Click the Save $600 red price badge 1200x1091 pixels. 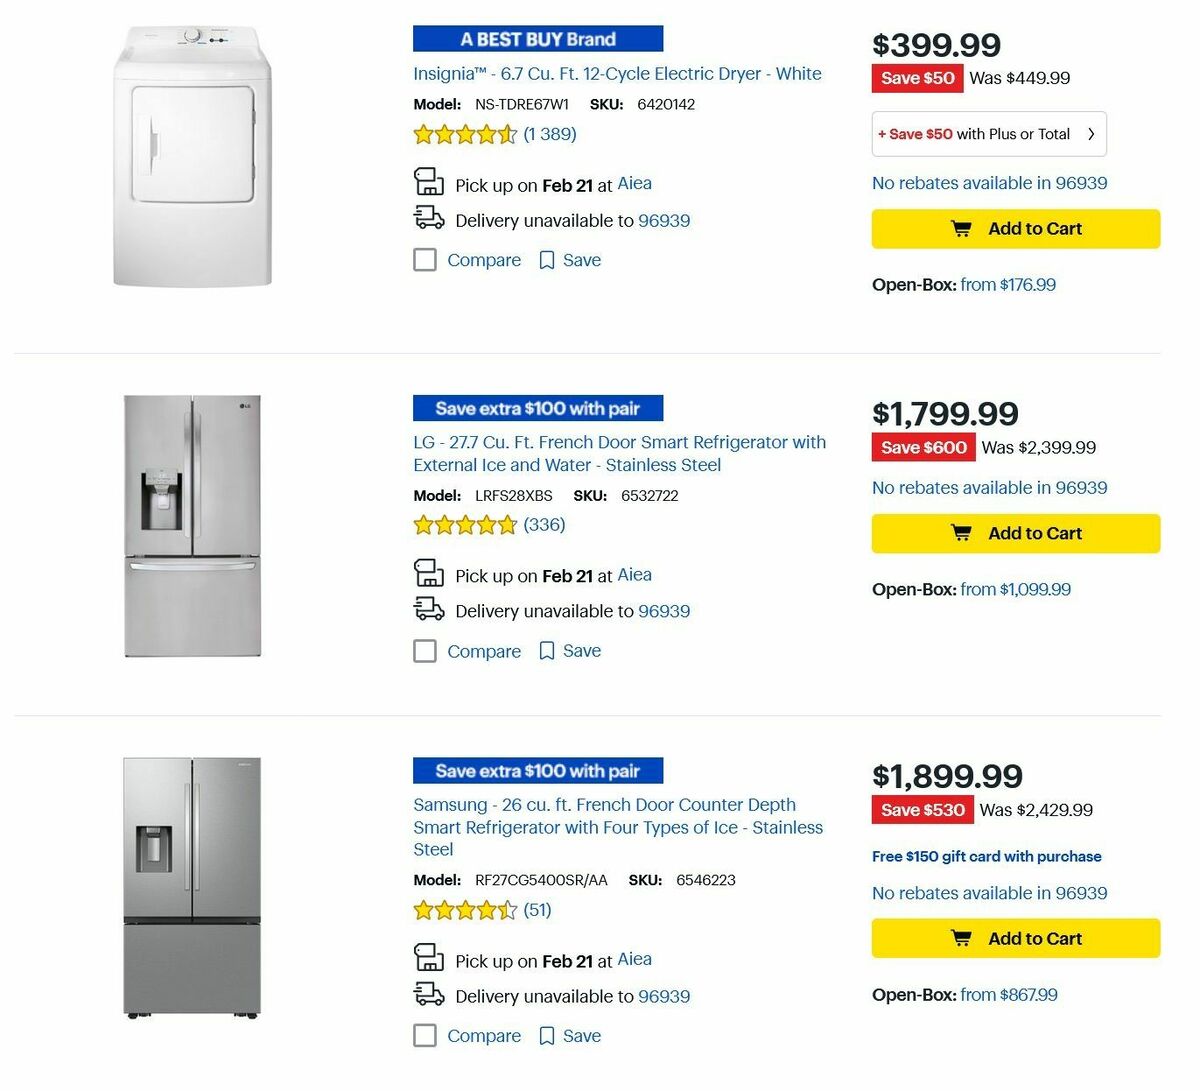click(x=922, y=447)
